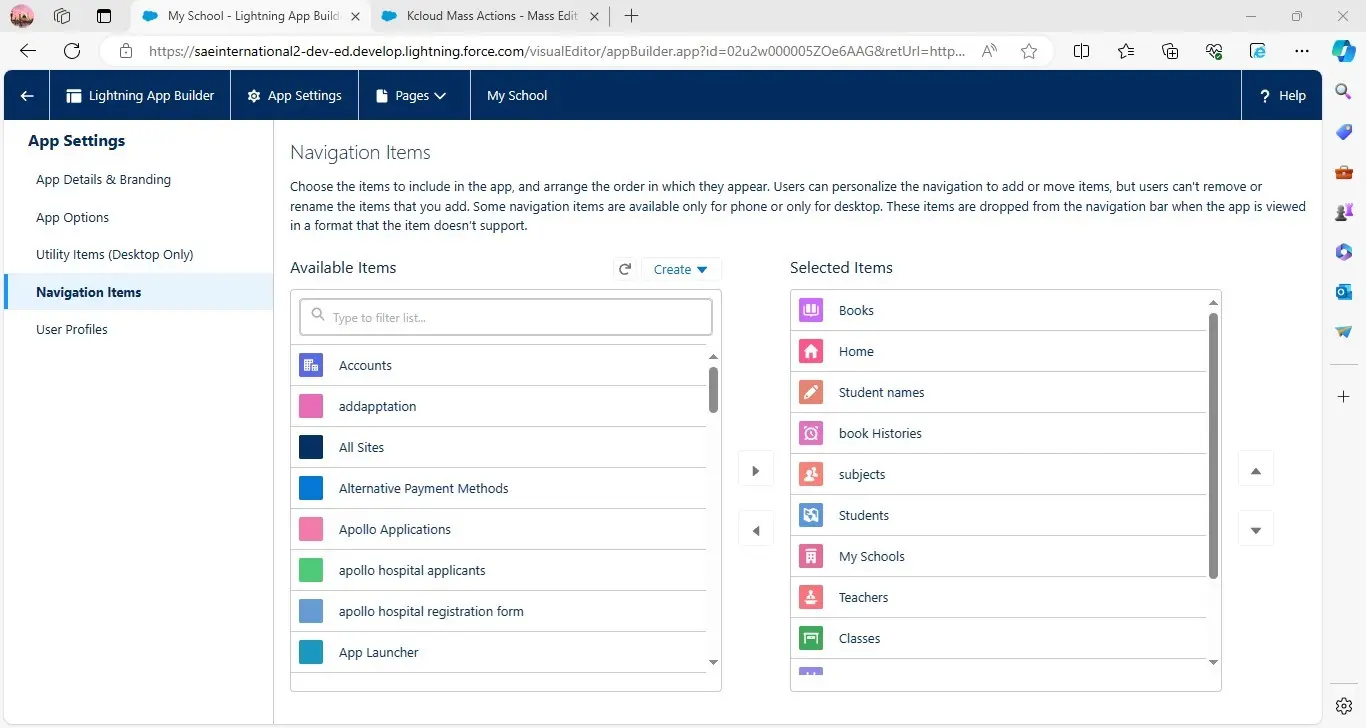Screen dimensions: 1366x728
Task: Move selected item up with up arrow
Action: click(1256, 470)
